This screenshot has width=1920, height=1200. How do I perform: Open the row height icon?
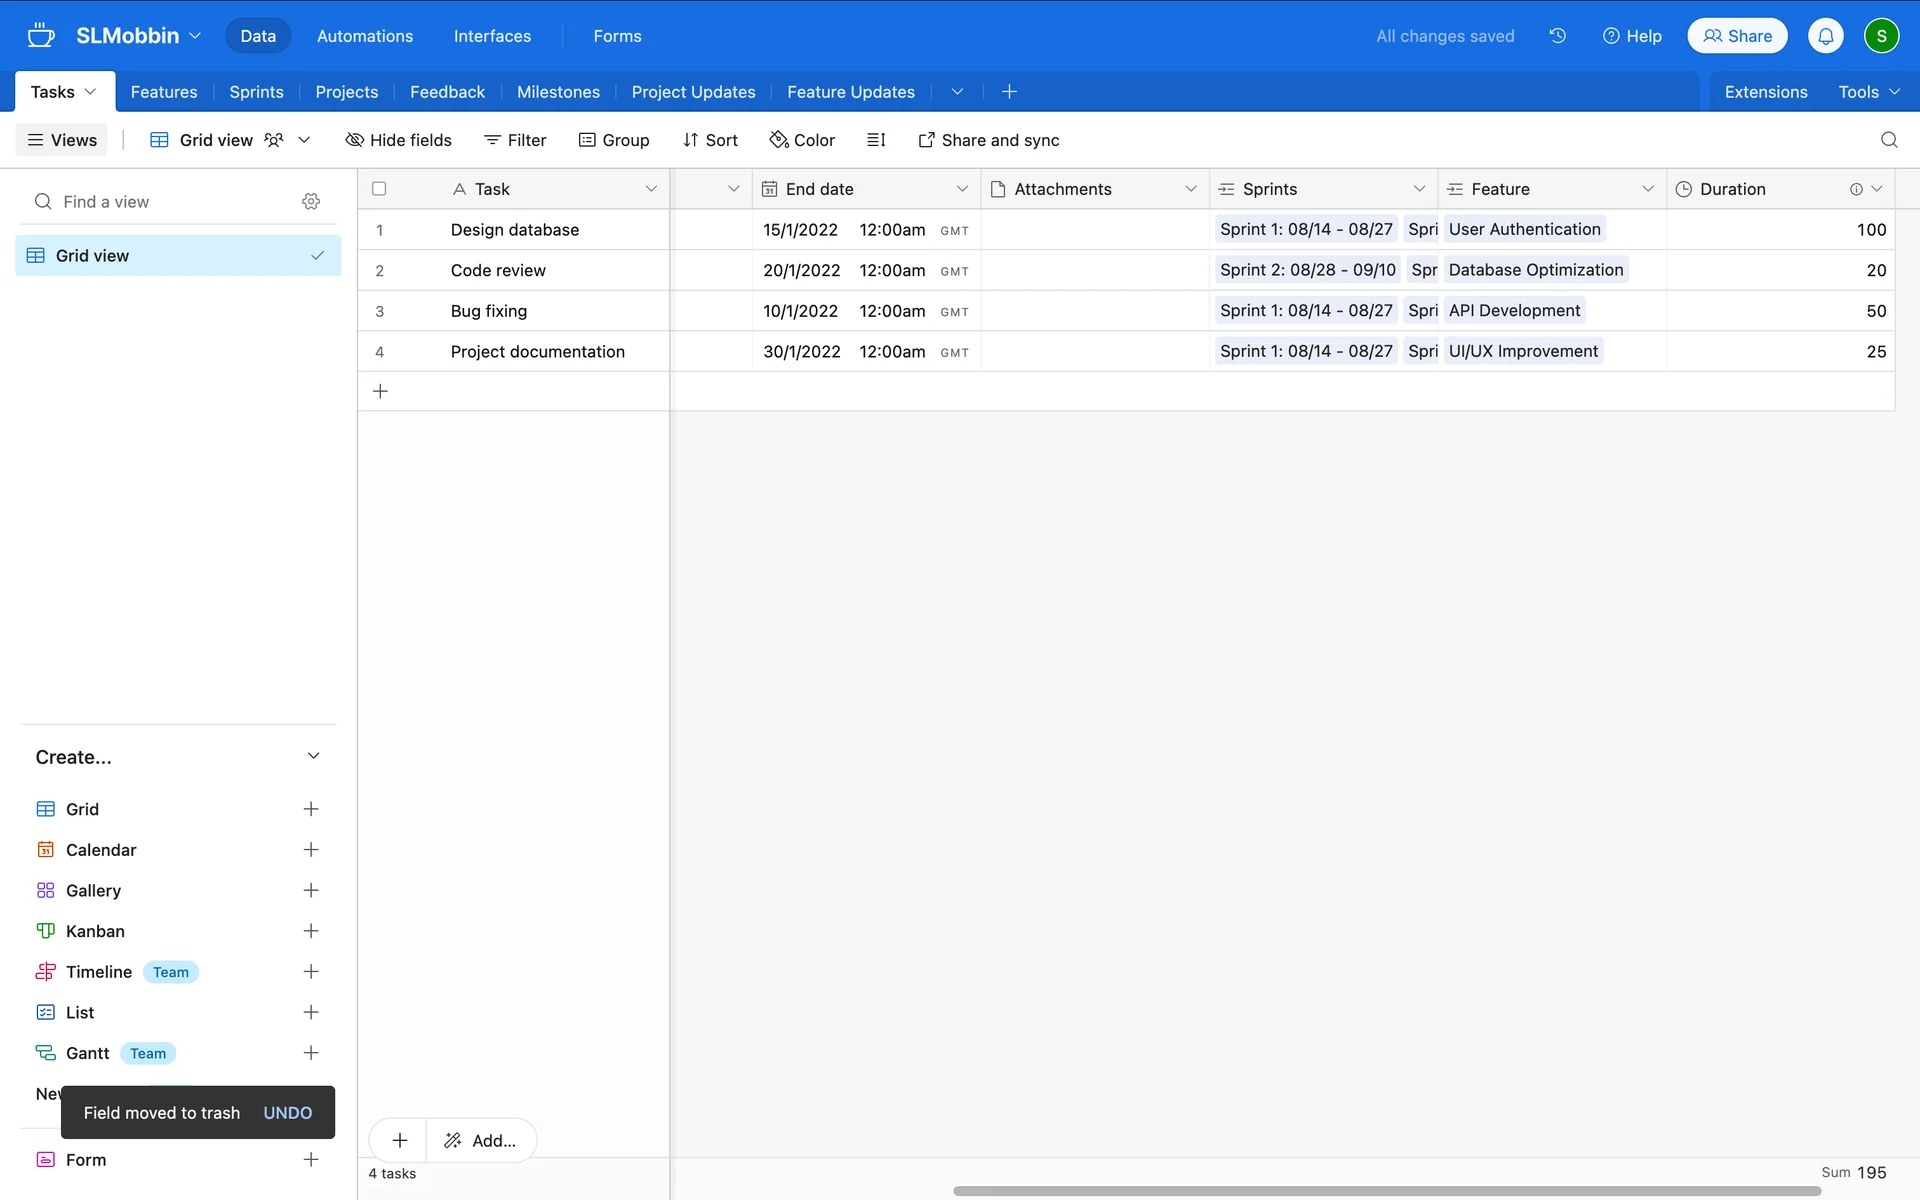pyautogui.click(x=876, y=140)
